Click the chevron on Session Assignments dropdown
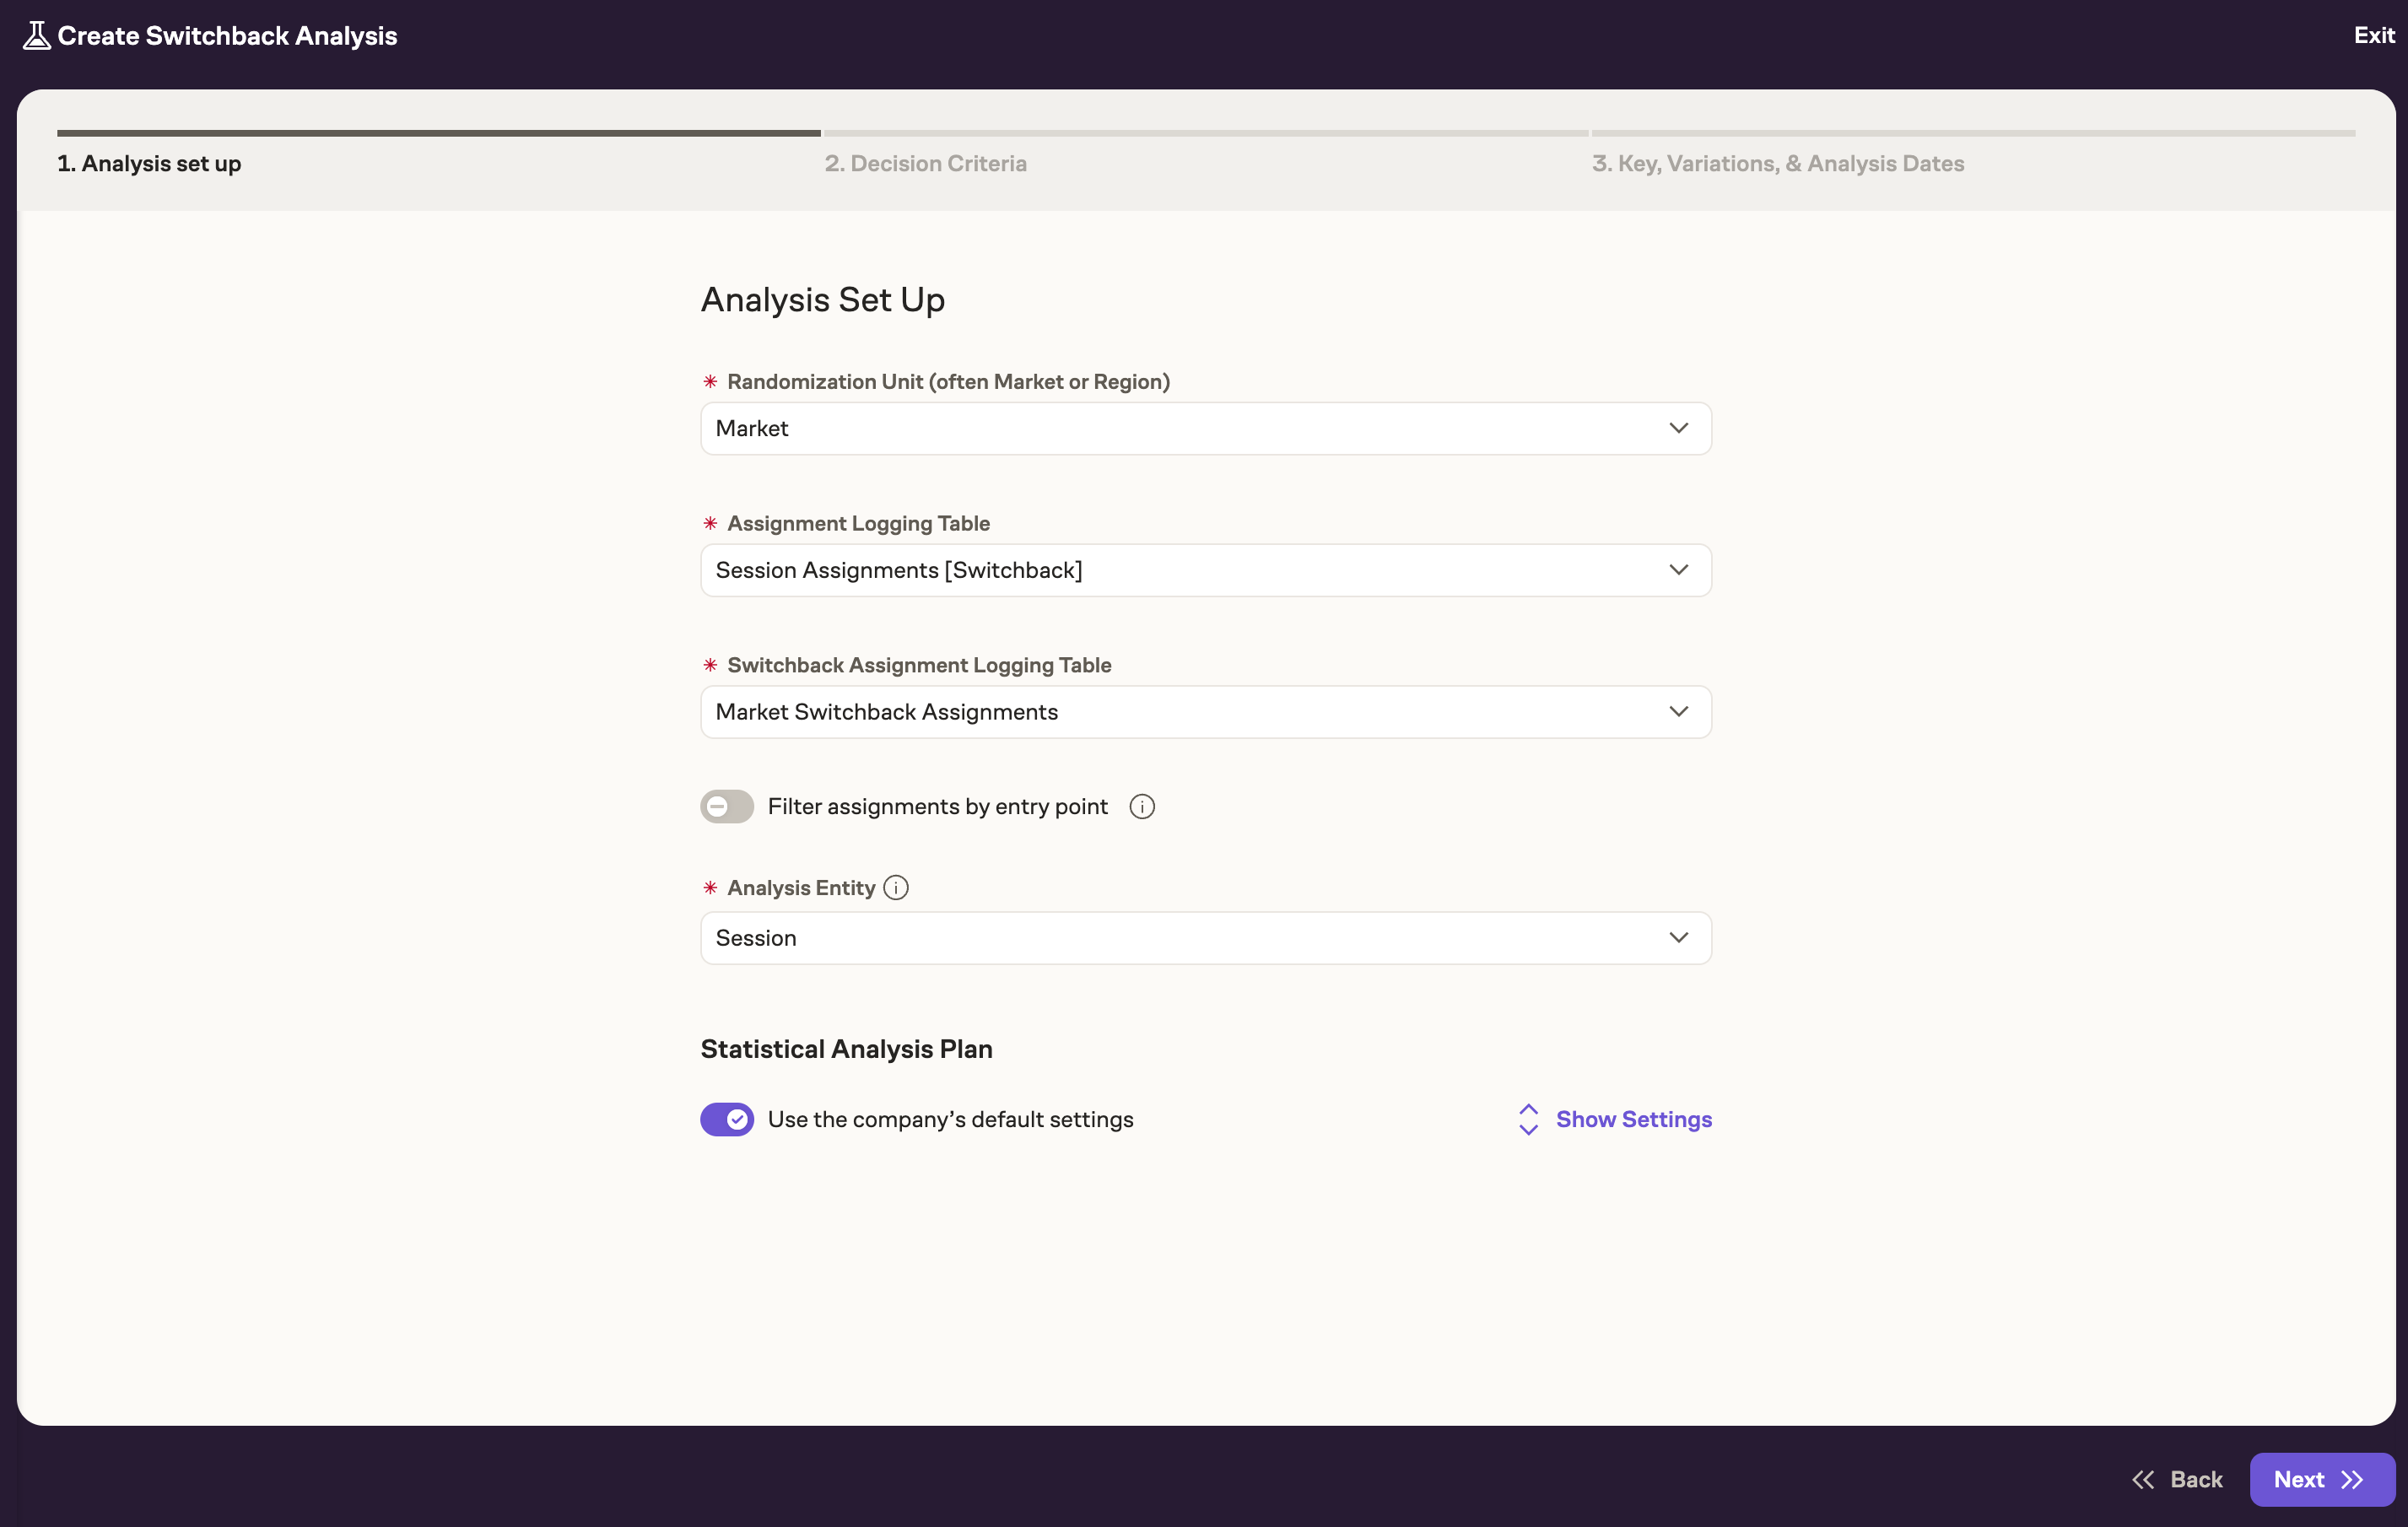Image resolution: width=2408 pixels, height=1527 pixels. click(1679, 570)
